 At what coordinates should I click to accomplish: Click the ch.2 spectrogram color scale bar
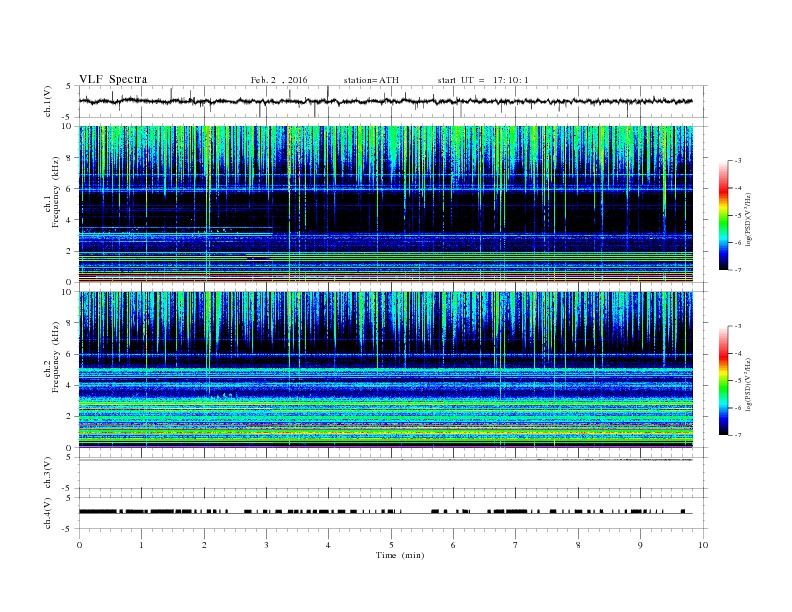pyautogui.click(x=723, y=380)
